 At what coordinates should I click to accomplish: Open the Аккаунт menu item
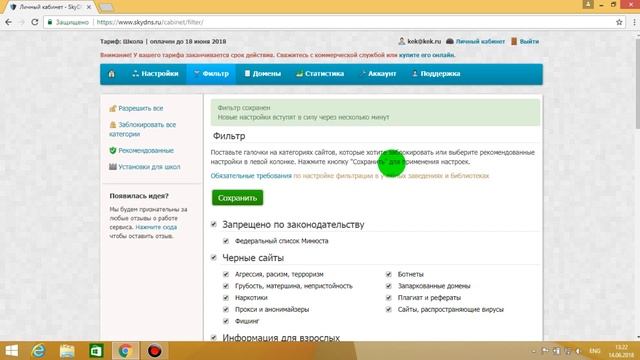pyautogui.click(x=378, y=74)
